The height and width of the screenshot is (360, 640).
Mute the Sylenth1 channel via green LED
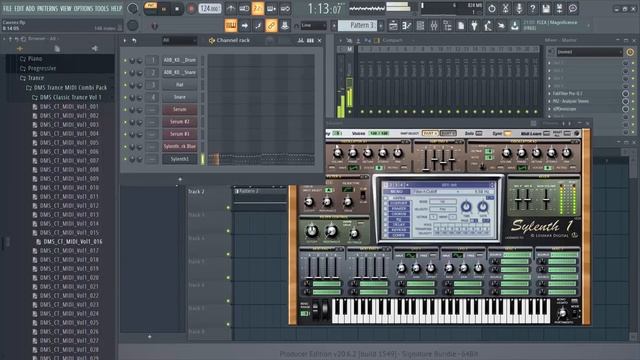[x=125, y=159]
